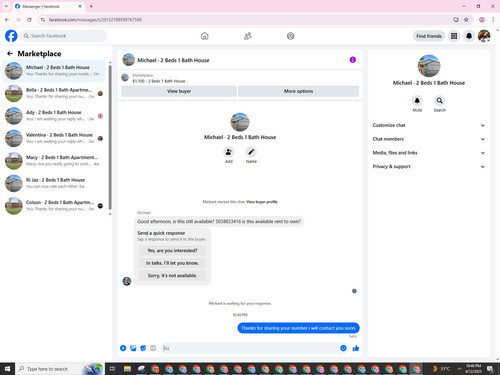This screenshot has width=500, height=375.
Task: Expand the Chat members section
Action: (429, 139)
